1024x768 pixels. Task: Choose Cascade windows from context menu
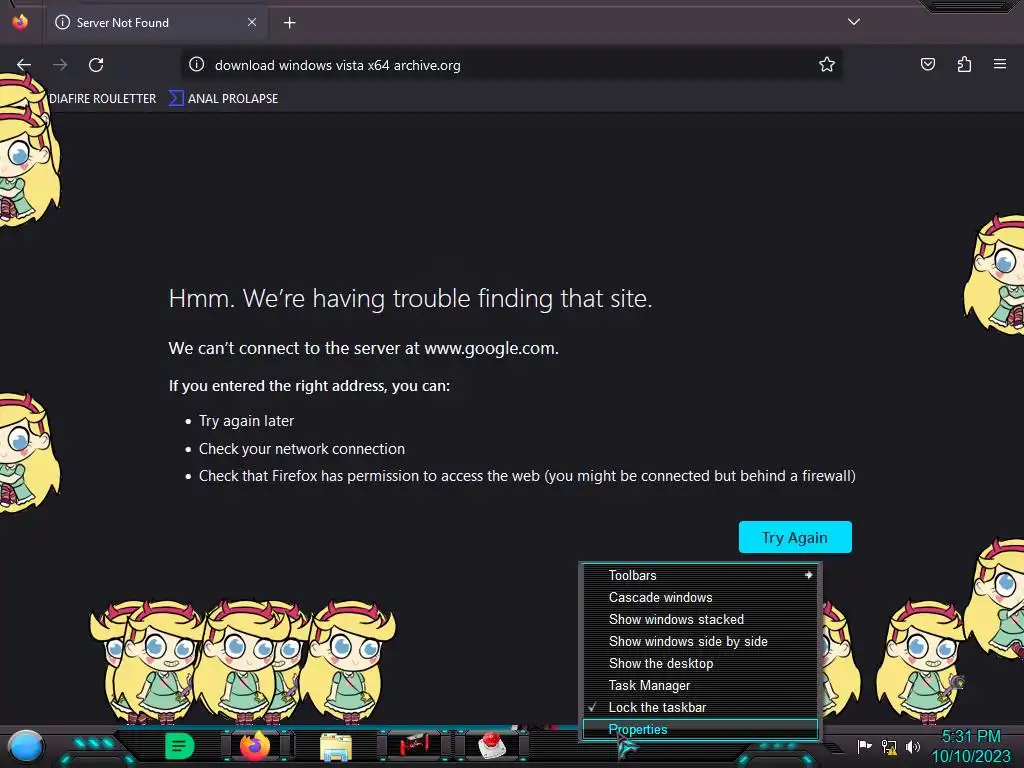[x=699, y=598]
